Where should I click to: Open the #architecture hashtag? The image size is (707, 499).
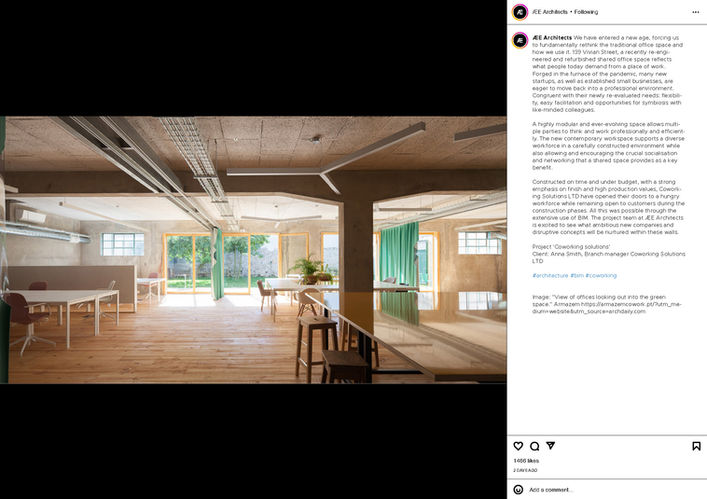click(x=550, y=275)
